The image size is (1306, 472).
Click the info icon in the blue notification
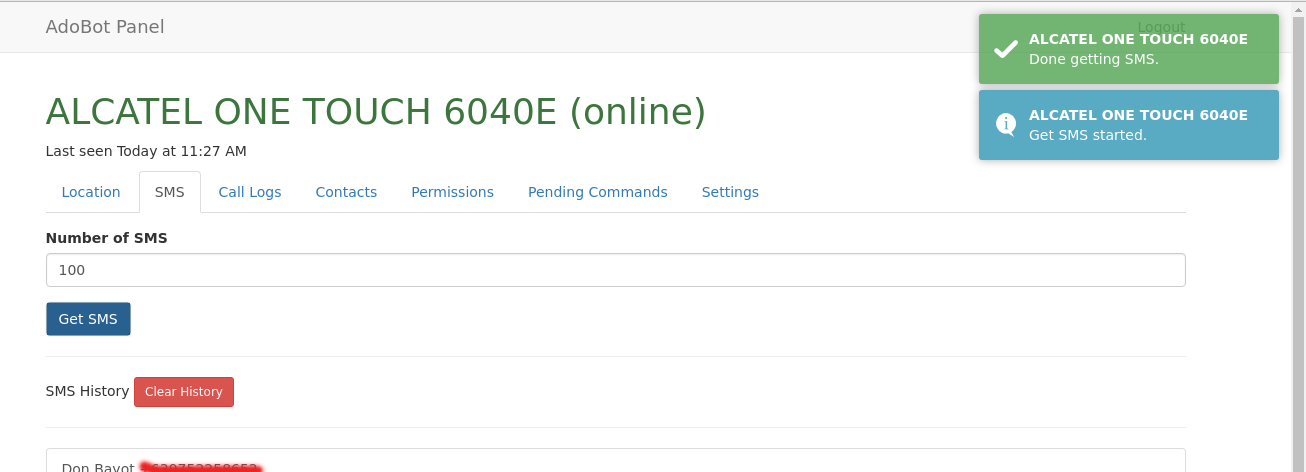[1006, 125]
